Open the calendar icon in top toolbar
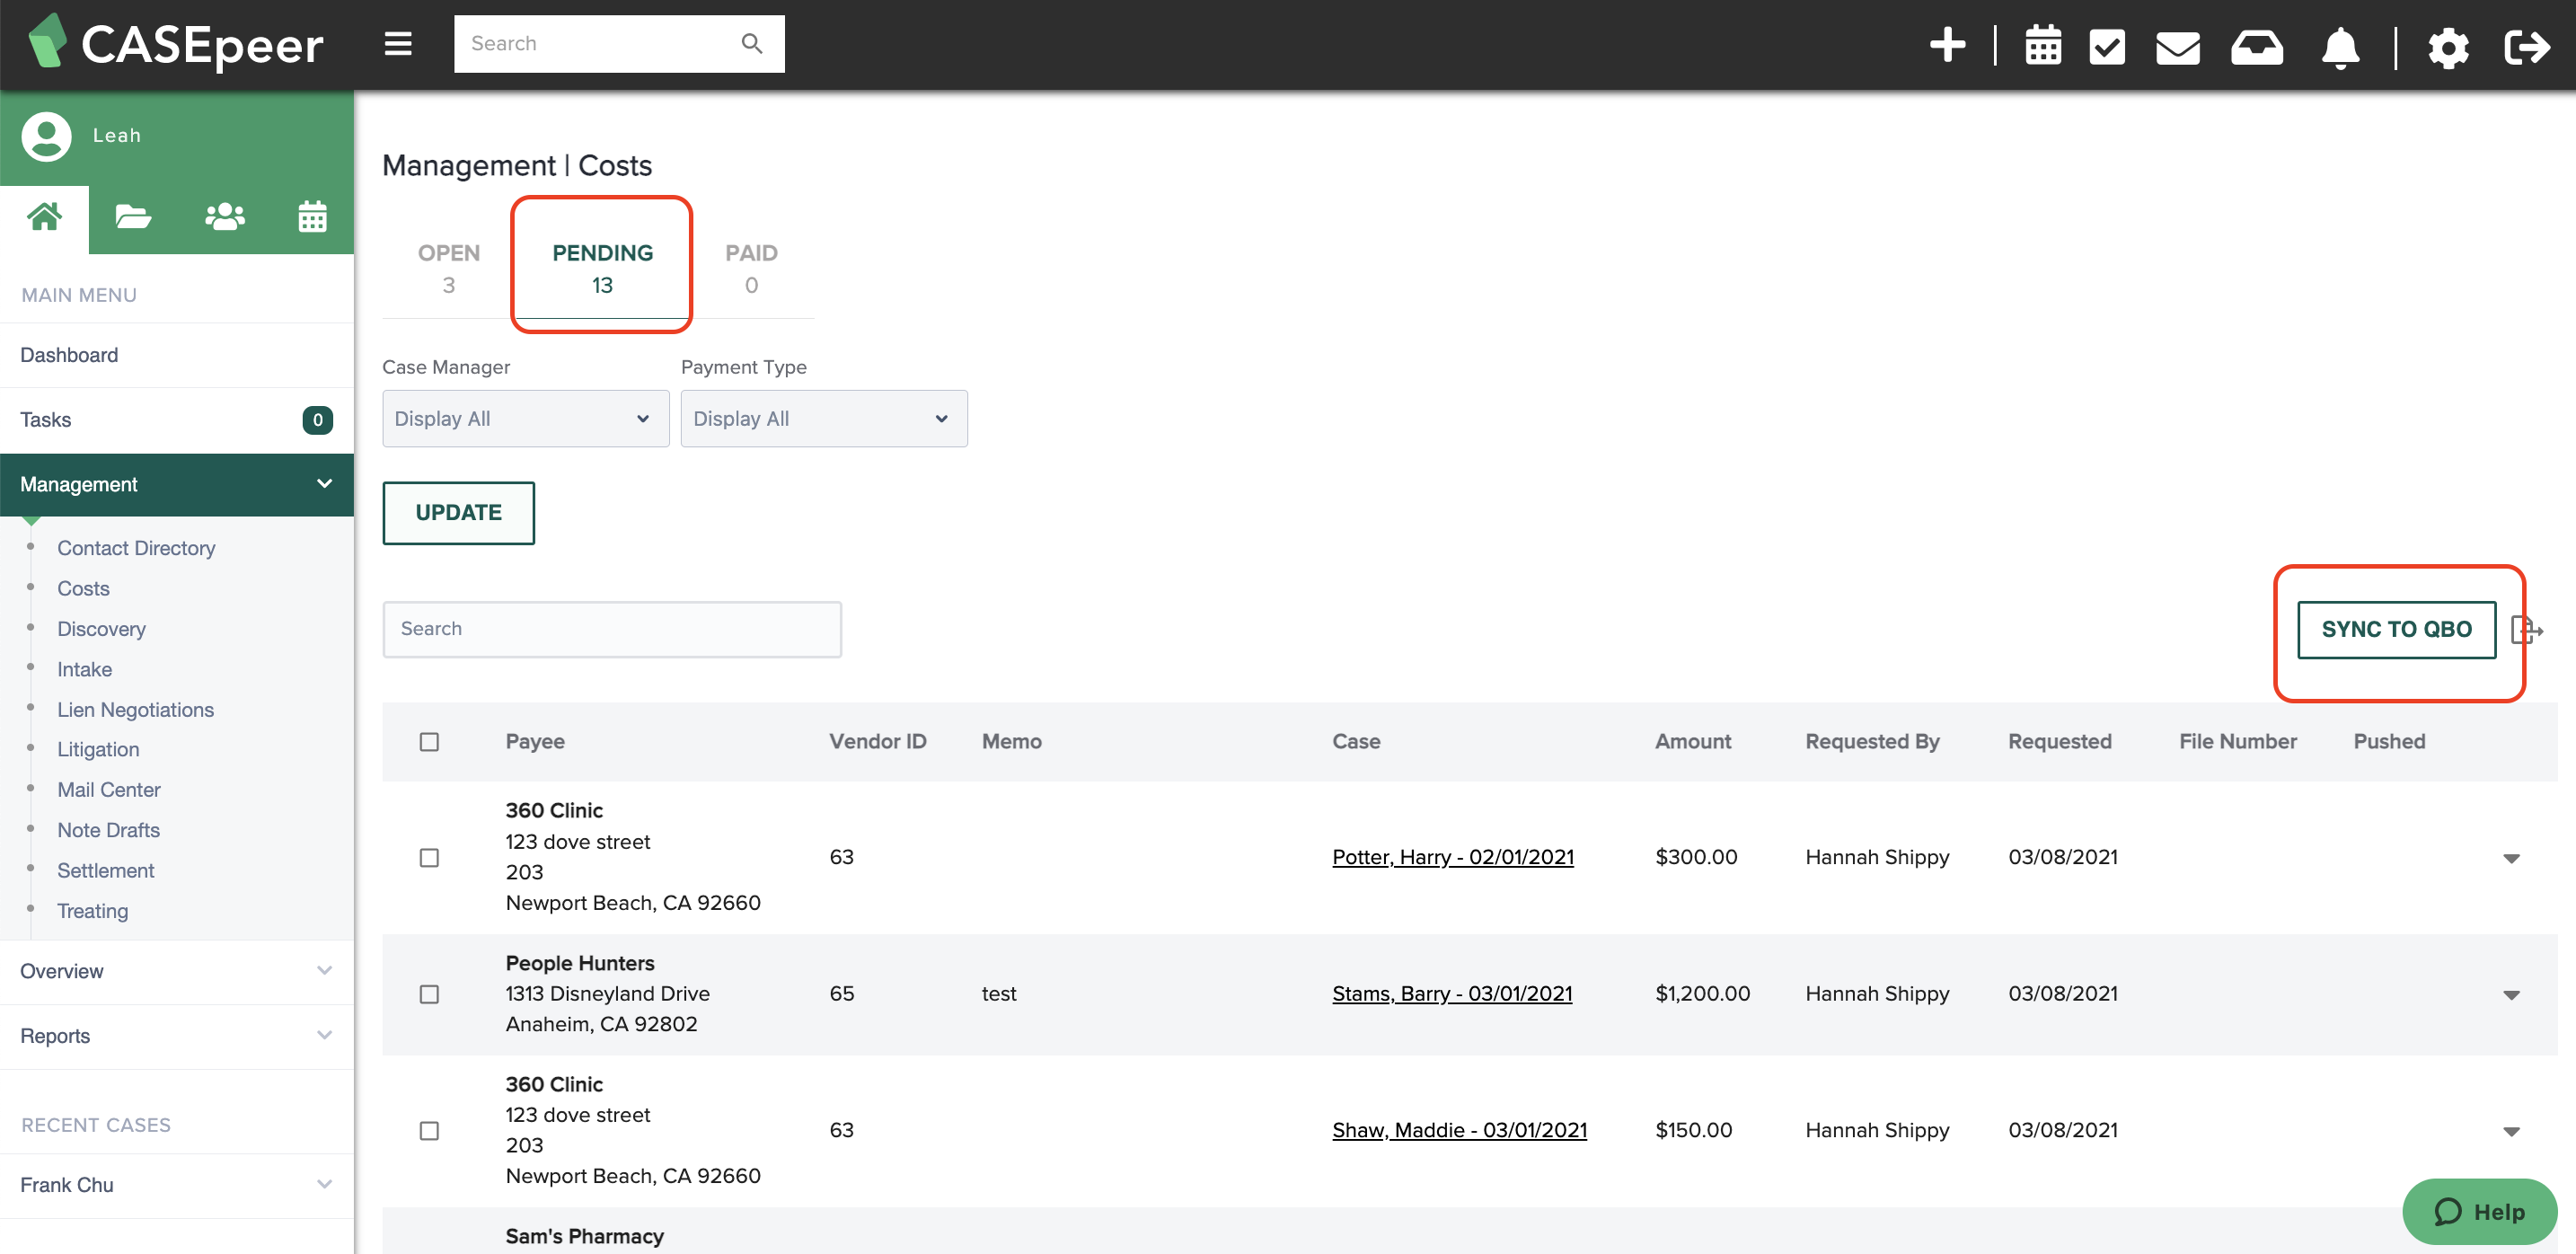This screenshot has height=1254, width=2576. pyautogui.click(x=2044, y=46)
